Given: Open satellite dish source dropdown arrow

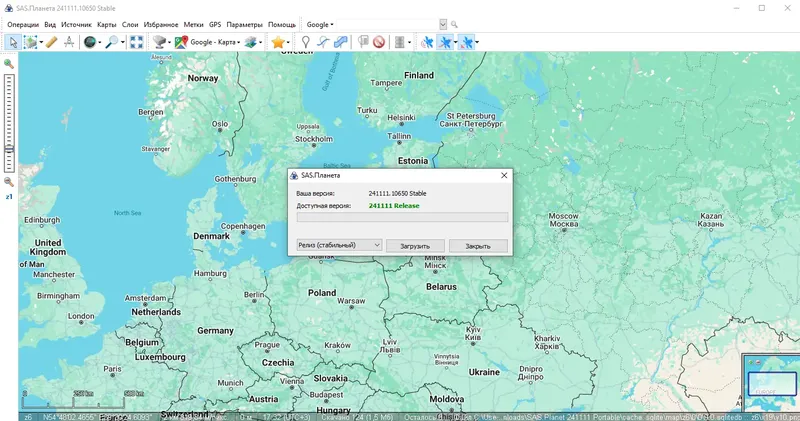Looking at the screenshot, I should coord(169,42).
